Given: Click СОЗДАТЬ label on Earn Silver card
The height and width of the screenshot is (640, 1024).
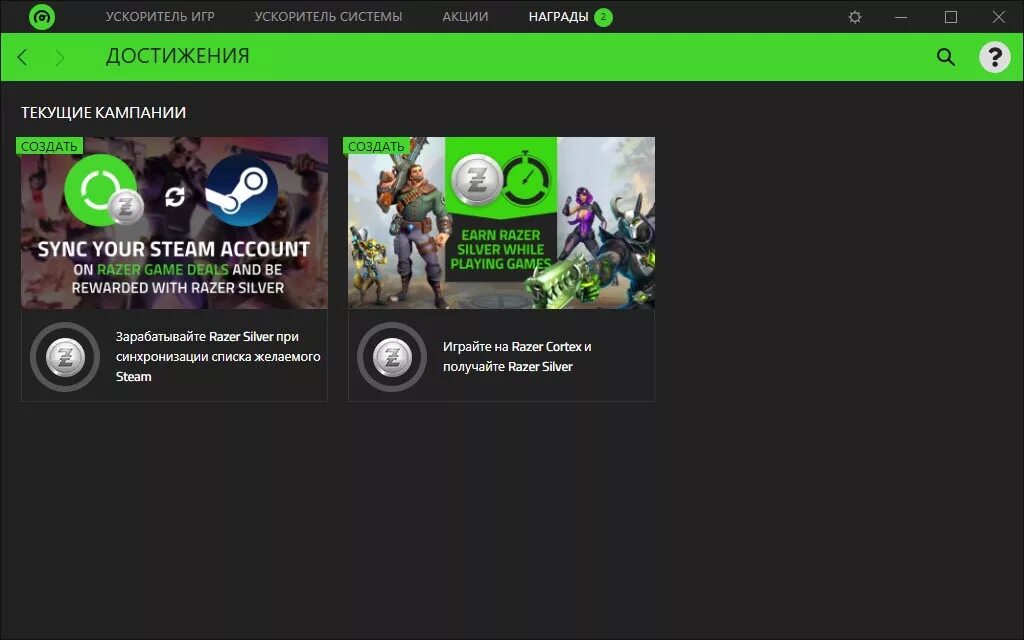Looking at the screenshot, I should [376, 146].
